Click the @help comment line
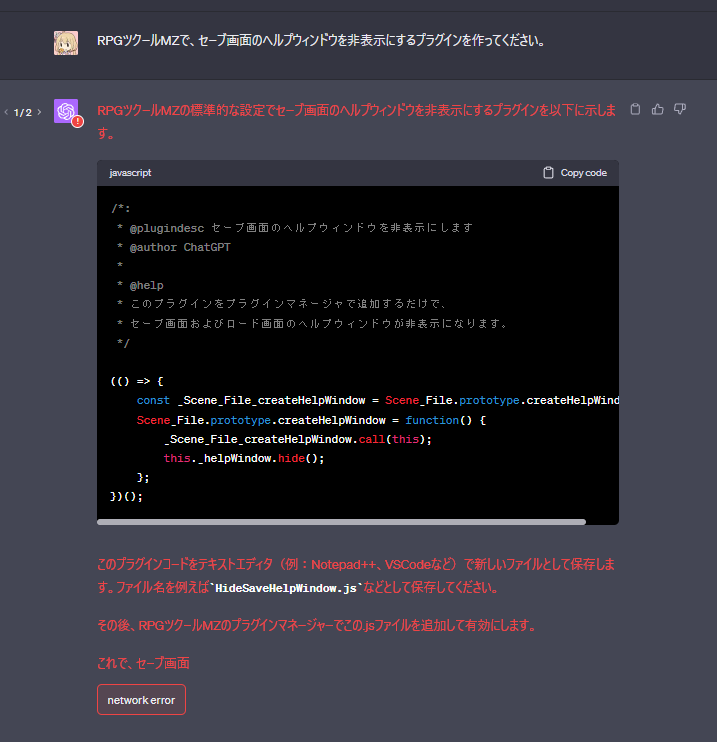Image resolution: width=717 pixels, height=742 pixels. (140, 285)
